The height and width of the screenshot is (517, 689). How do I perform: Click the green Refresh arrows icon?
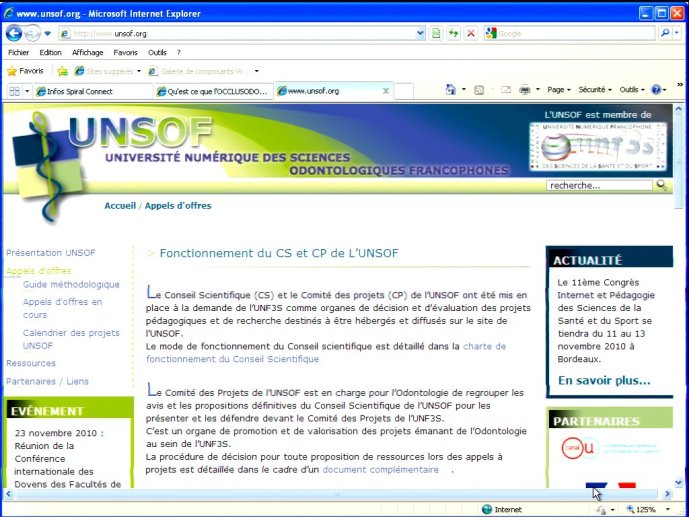point(453,33)
